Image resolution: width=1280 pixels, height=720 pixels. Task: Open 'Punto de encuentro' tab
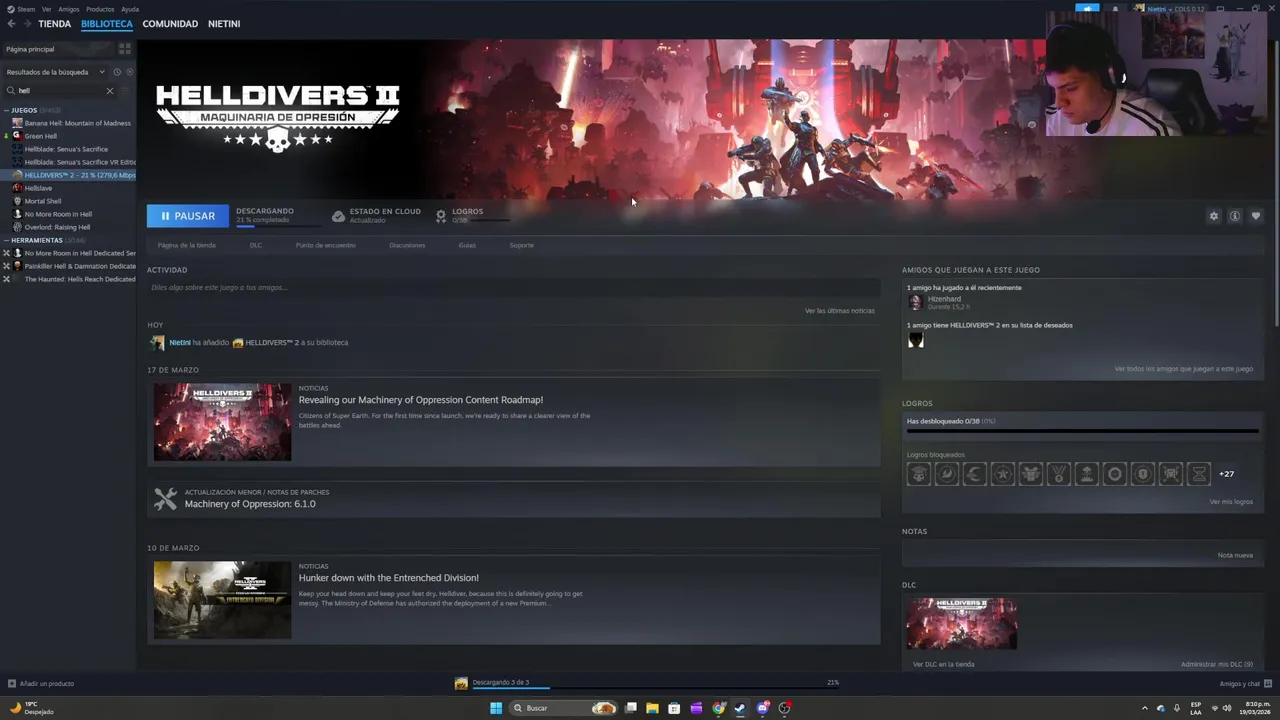tap(325, 245)
